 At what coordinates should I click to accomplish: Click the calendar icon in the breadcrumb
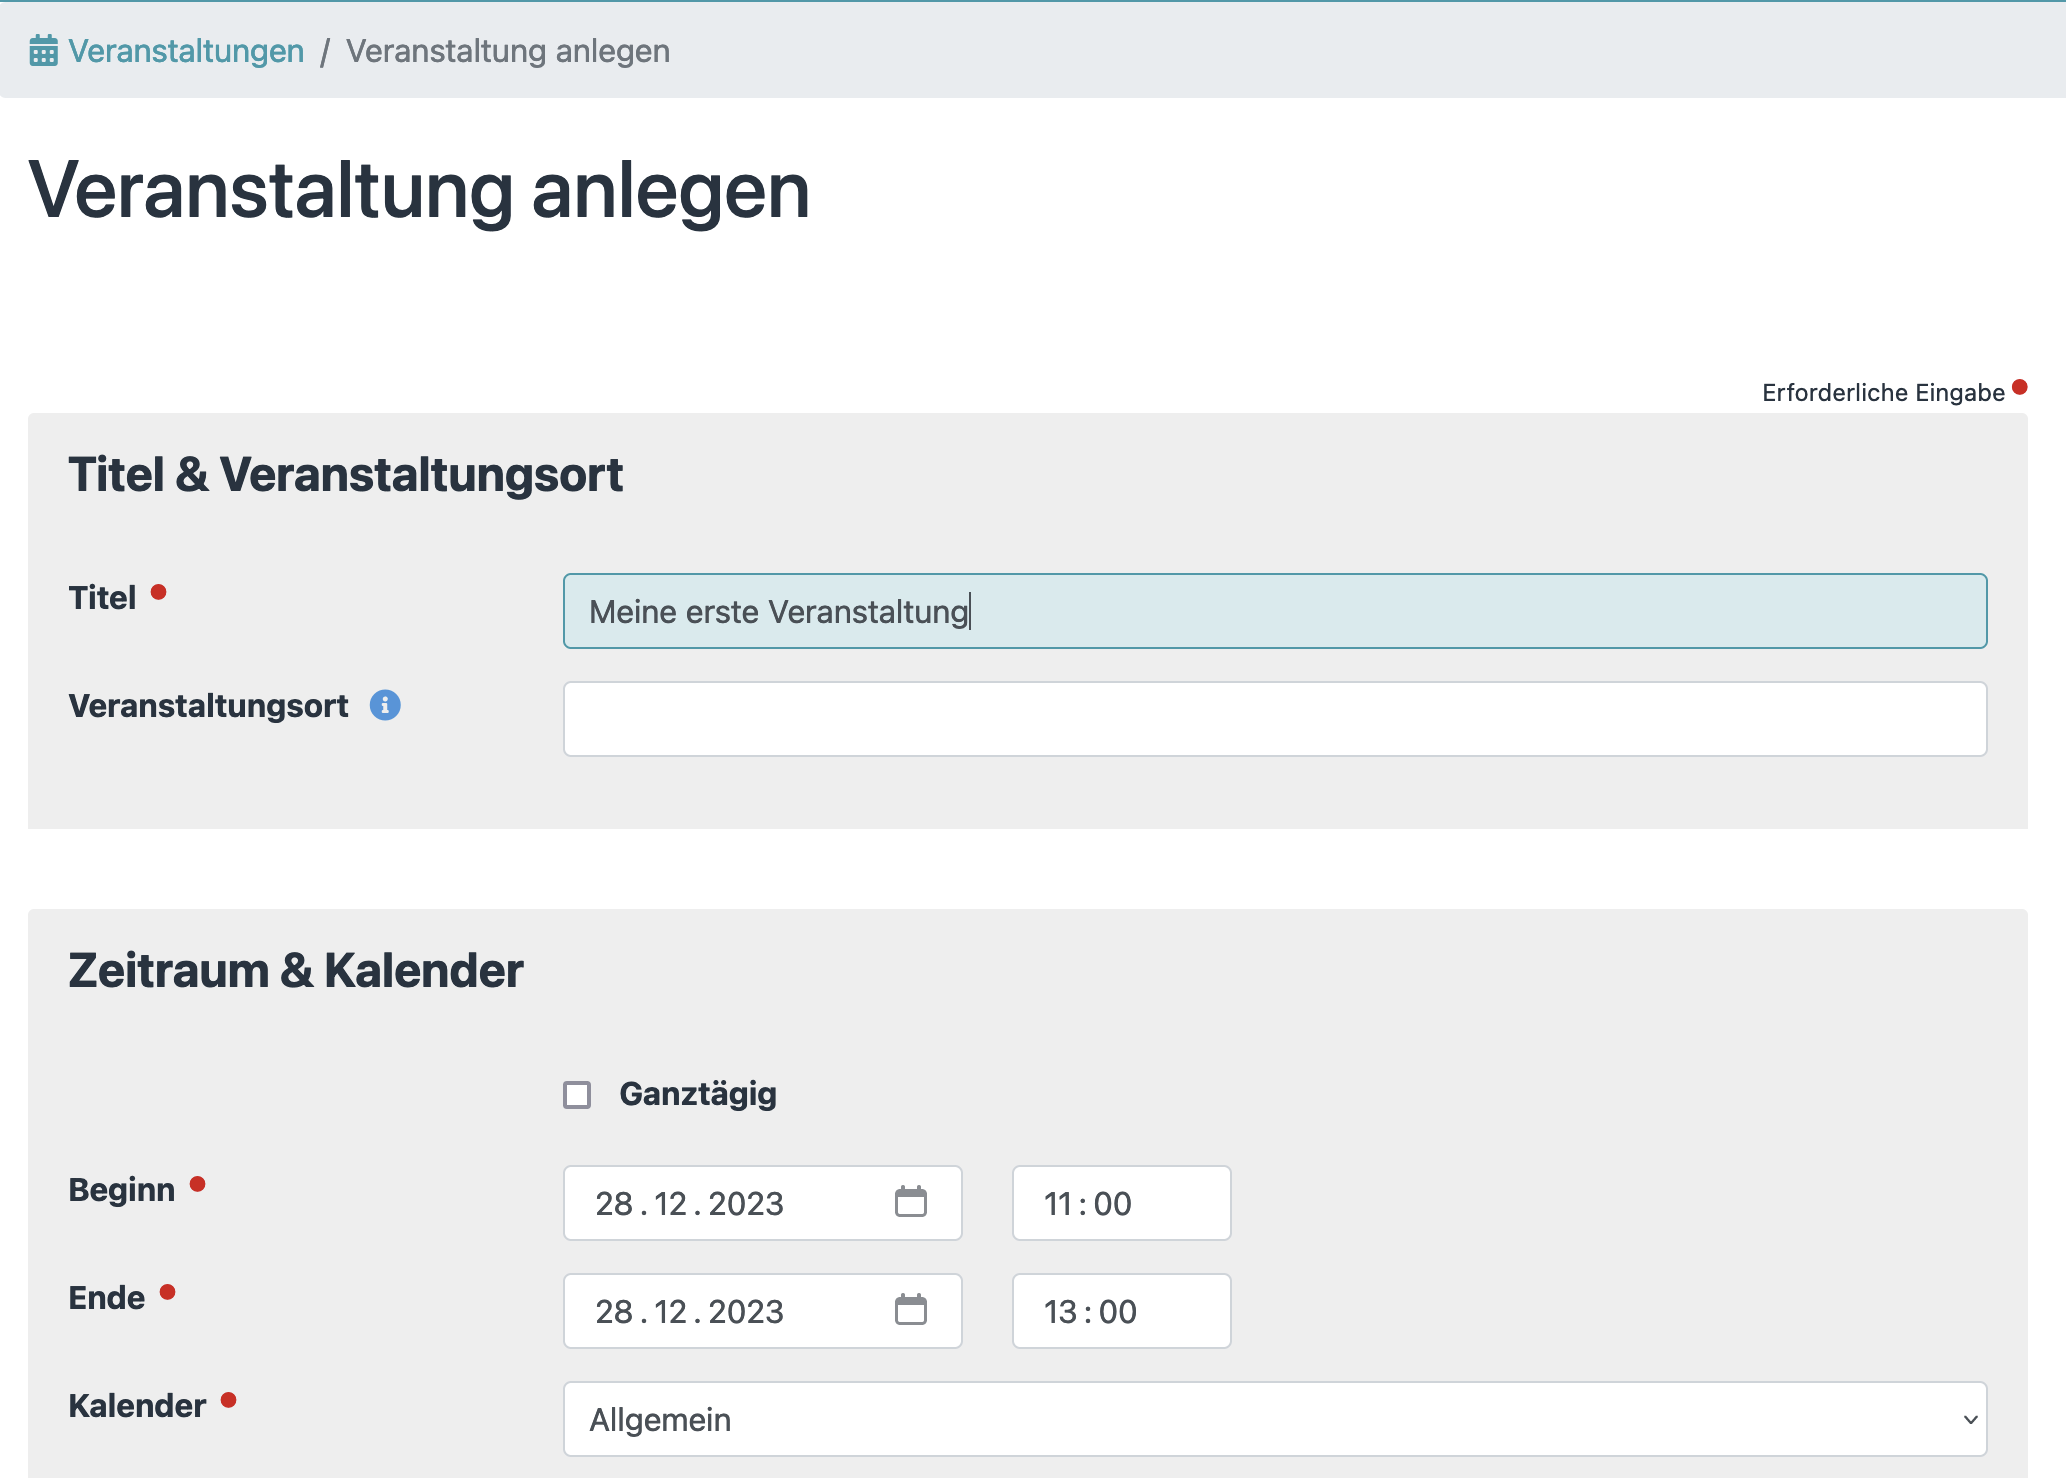click(x=43, y=50)
